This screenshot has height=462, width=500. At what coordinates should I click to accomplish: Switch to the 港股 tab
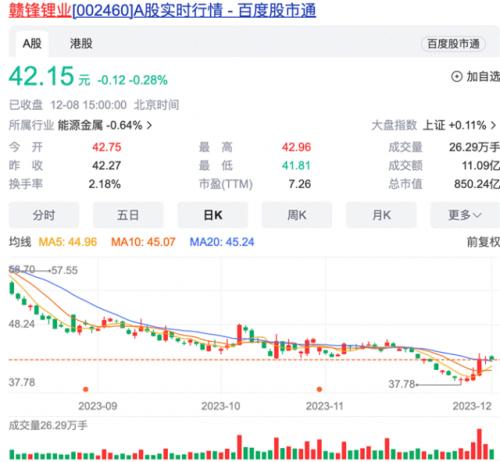click(x=81, y=43)
